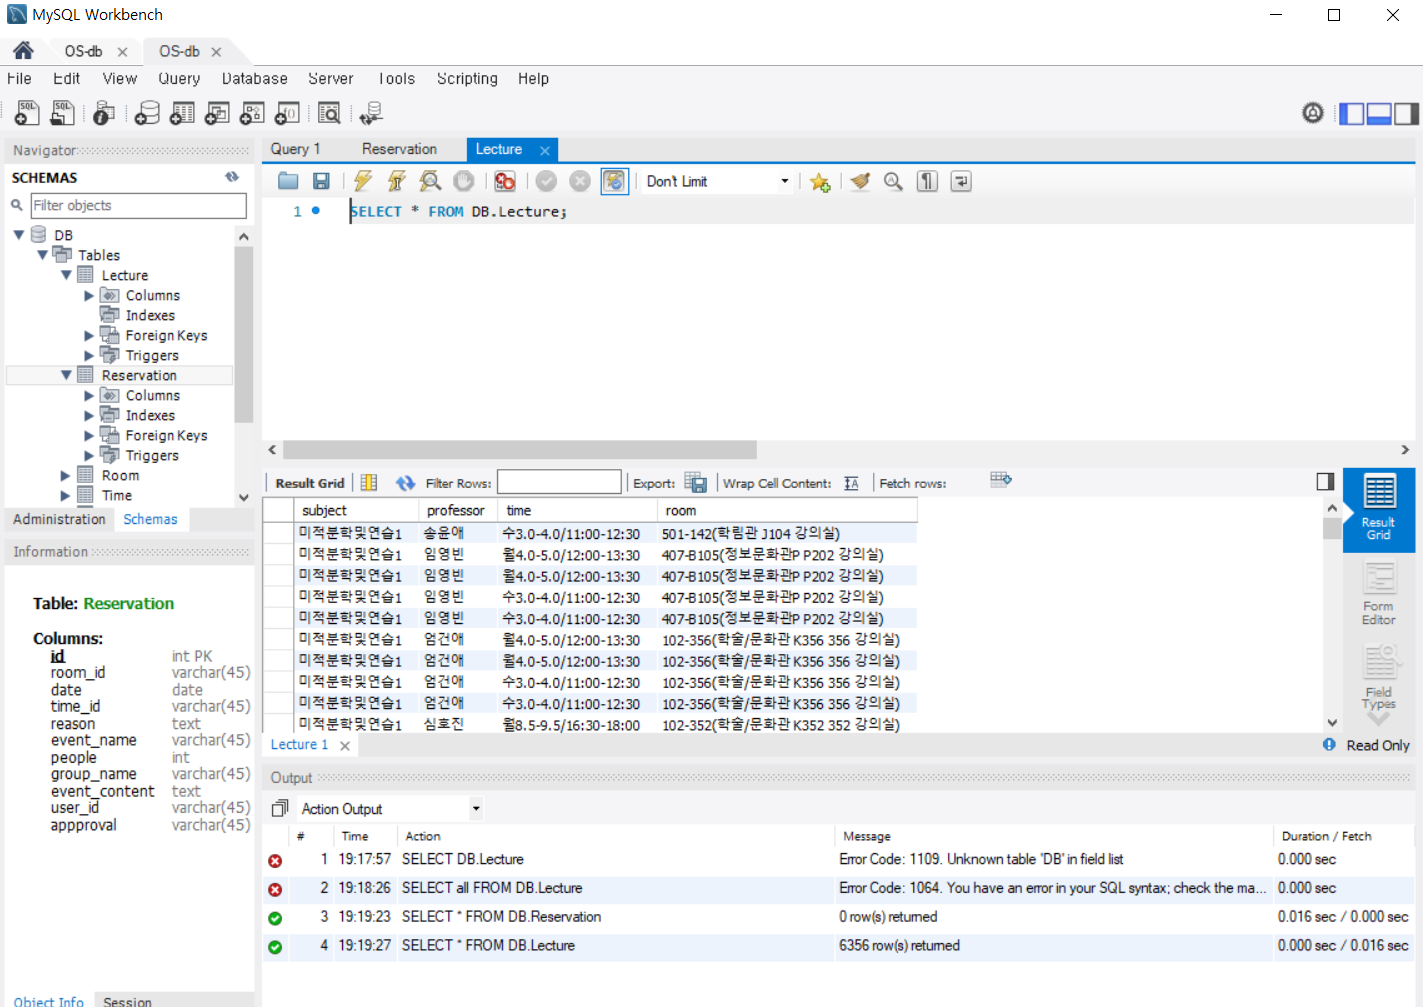Save the script to a file
Viewport: 1423px width, 1007px height.
pos(321,181)
